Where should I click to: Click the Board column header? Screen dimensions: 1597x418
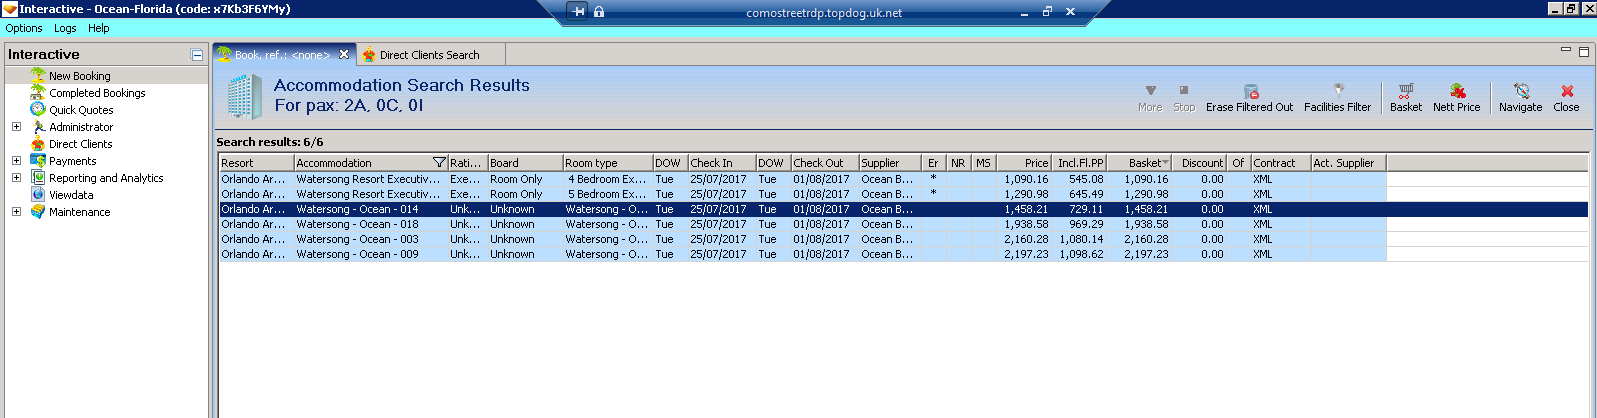click(525, 162)
